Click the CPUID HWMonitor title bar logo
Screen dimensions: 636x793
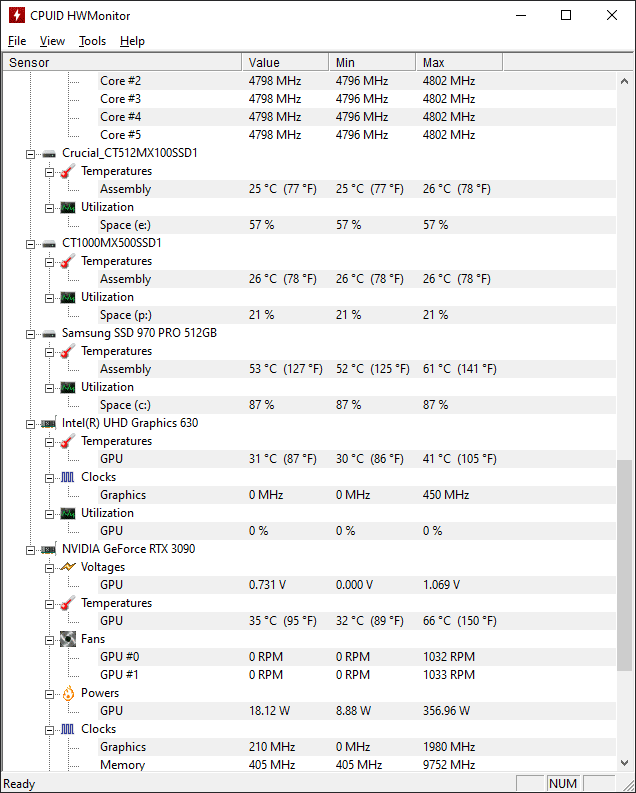[17, 15]
